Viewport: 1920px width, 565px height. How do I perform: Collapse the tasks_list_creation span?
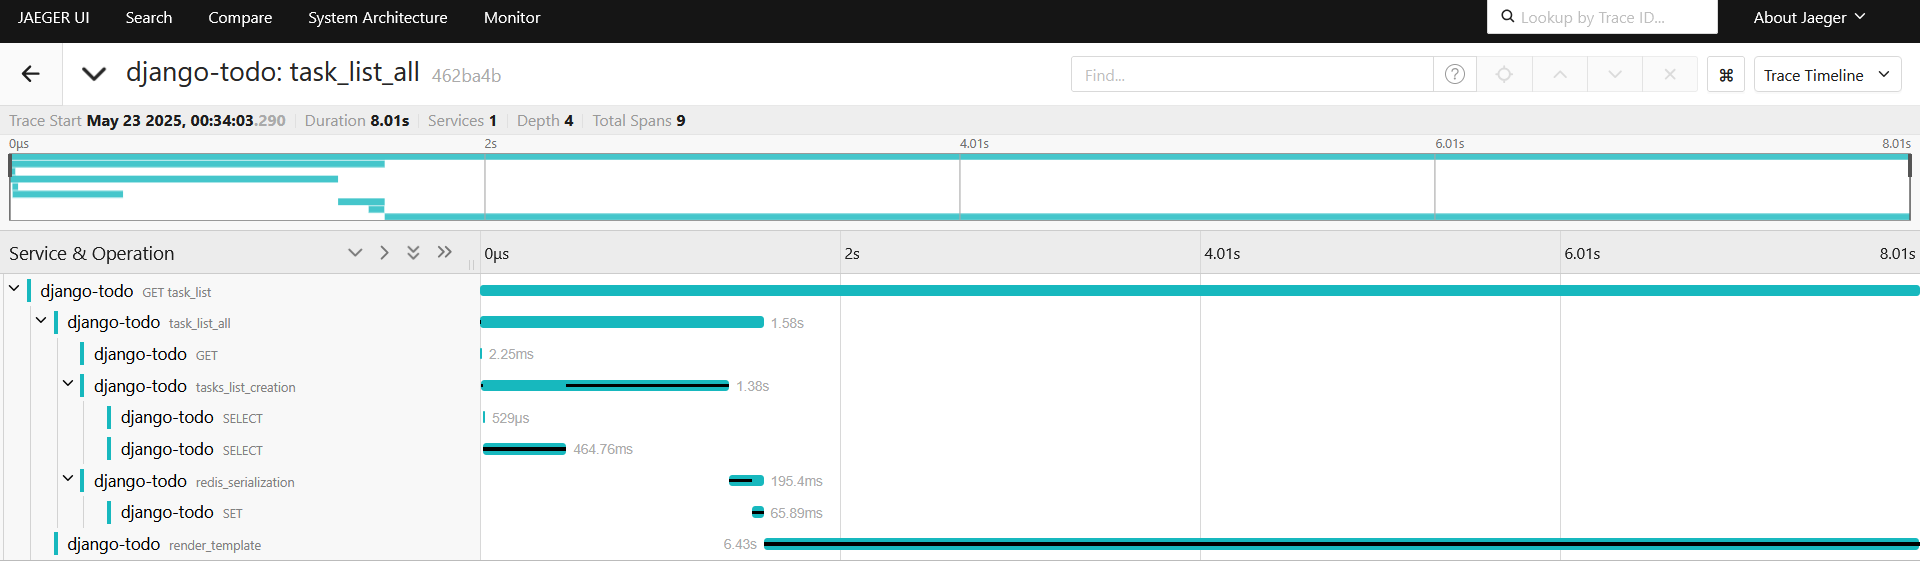click(x=68, y=383)
